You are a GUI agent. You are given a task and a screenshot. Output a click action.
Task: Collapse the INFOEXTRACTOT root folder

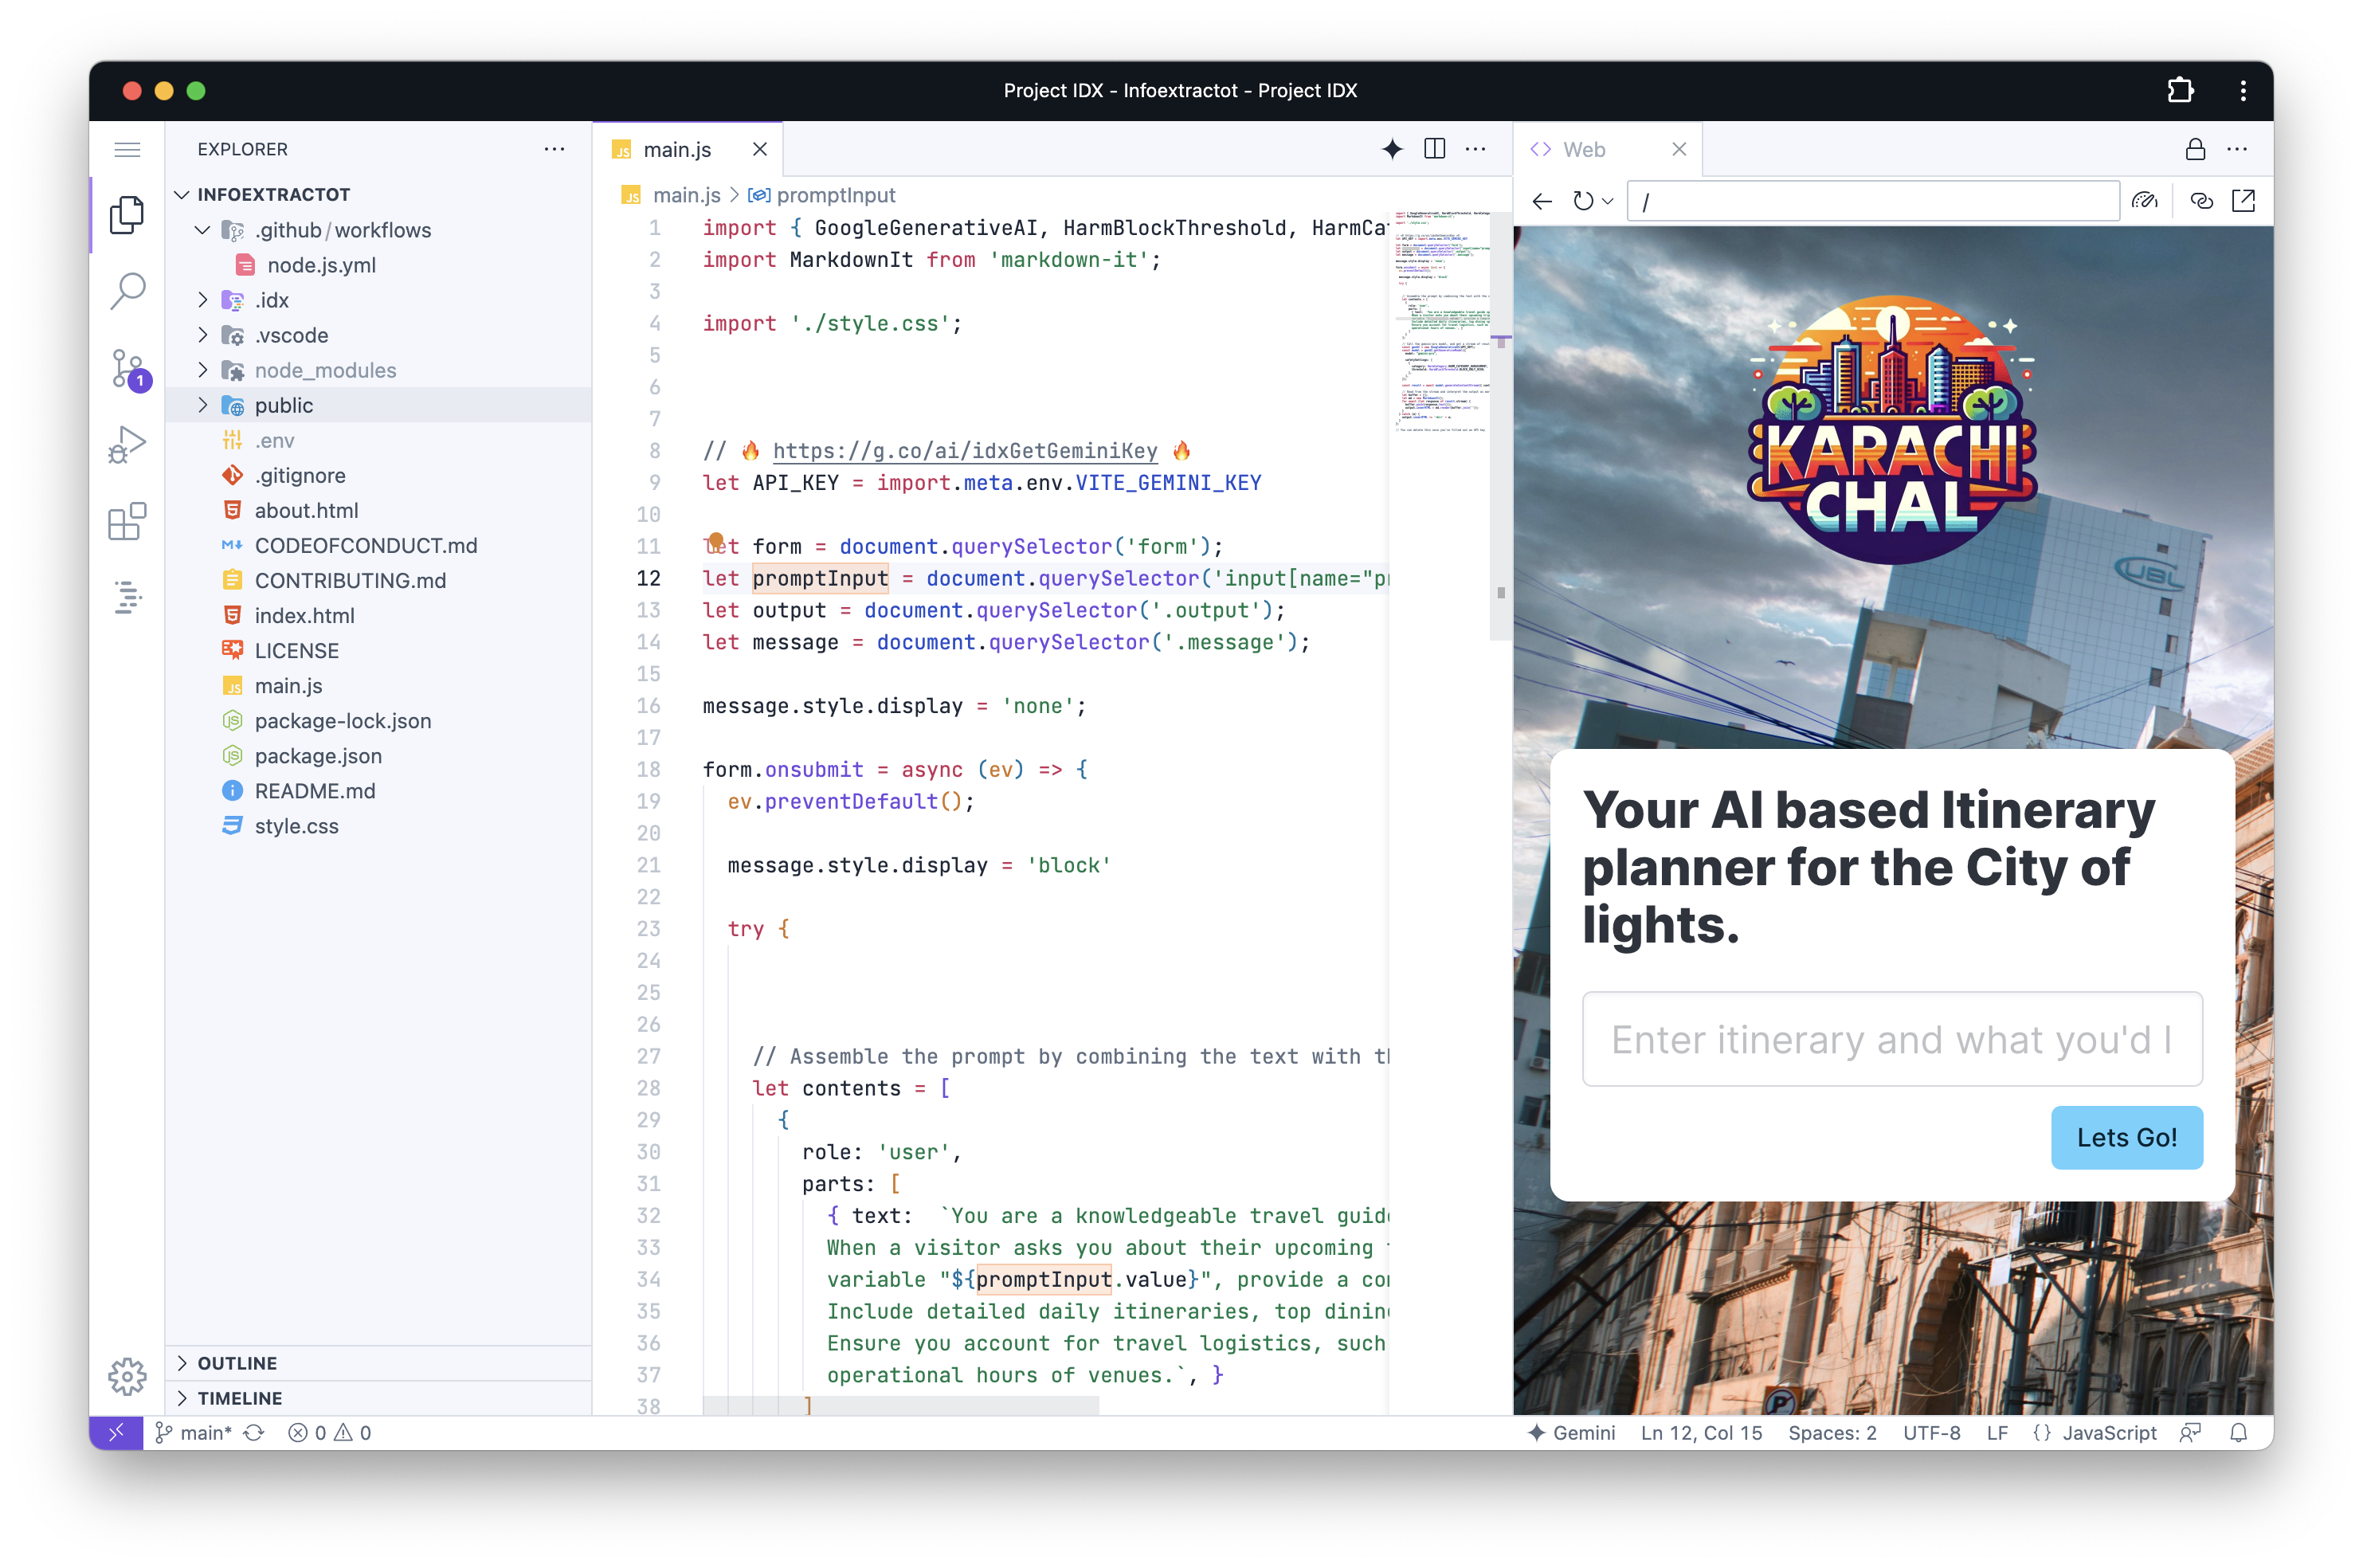point(182,194)
